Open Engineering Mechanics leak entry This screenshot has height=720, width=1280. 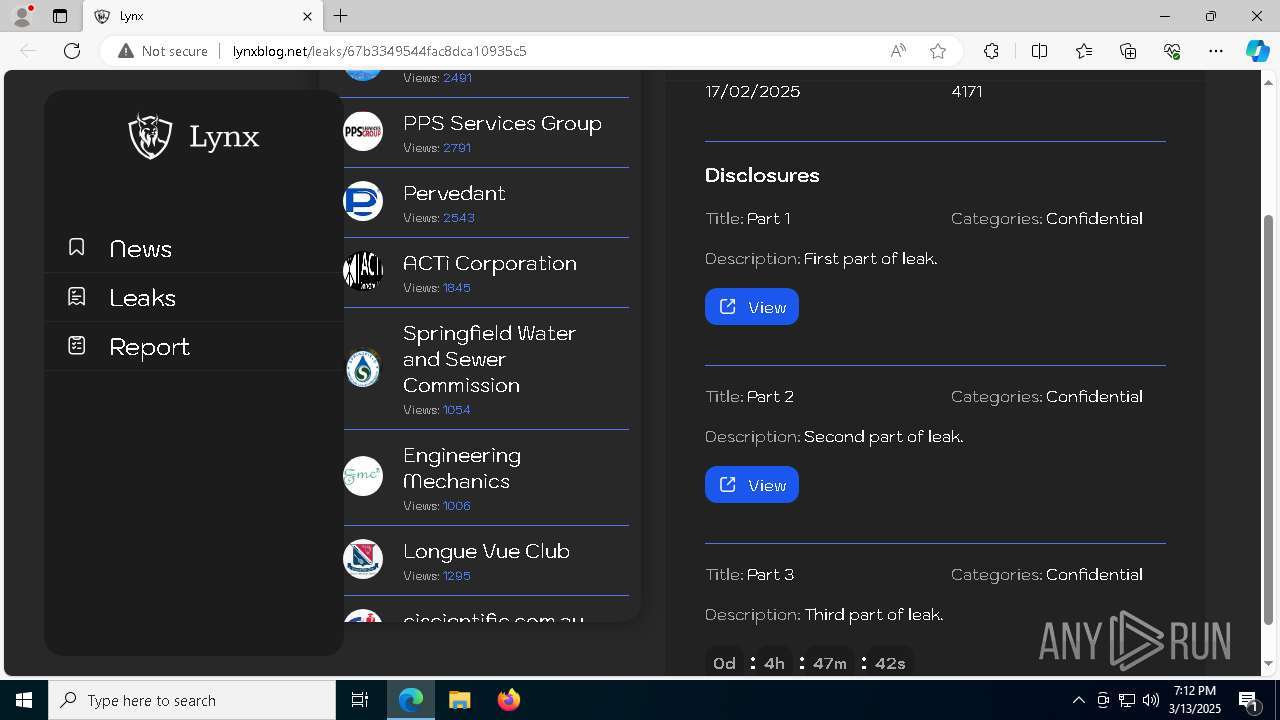pyautogui.click(x=486, y=478)
